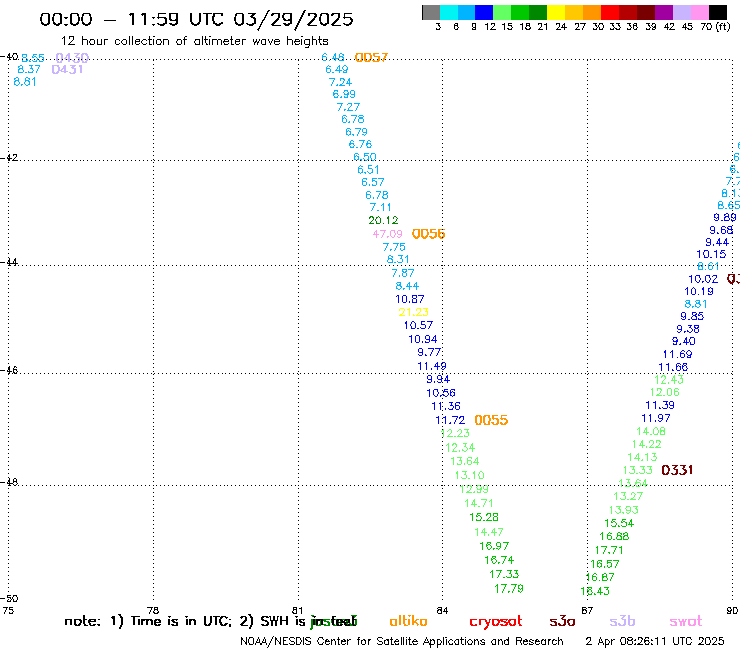The image size is (740, 650).
Task: Click the longitude axis label 84
Action: coord(442,610)
